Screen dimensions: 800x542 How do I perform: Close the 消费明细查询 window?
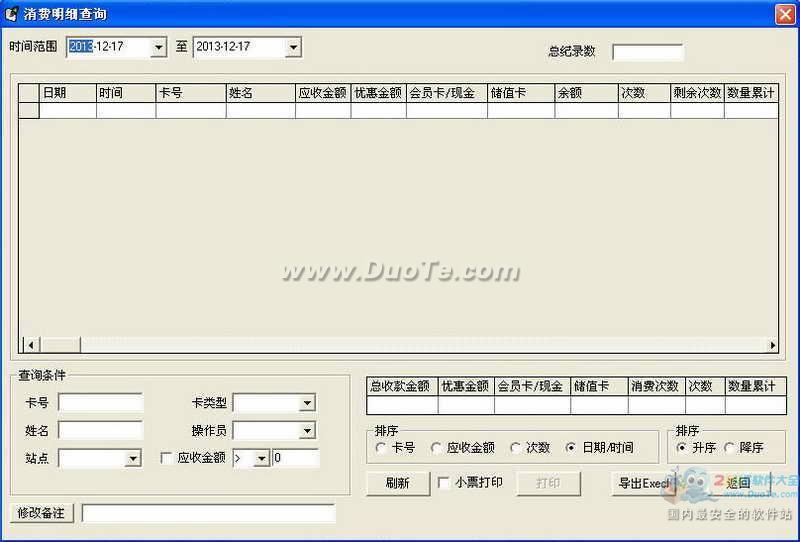coord(784,14)
